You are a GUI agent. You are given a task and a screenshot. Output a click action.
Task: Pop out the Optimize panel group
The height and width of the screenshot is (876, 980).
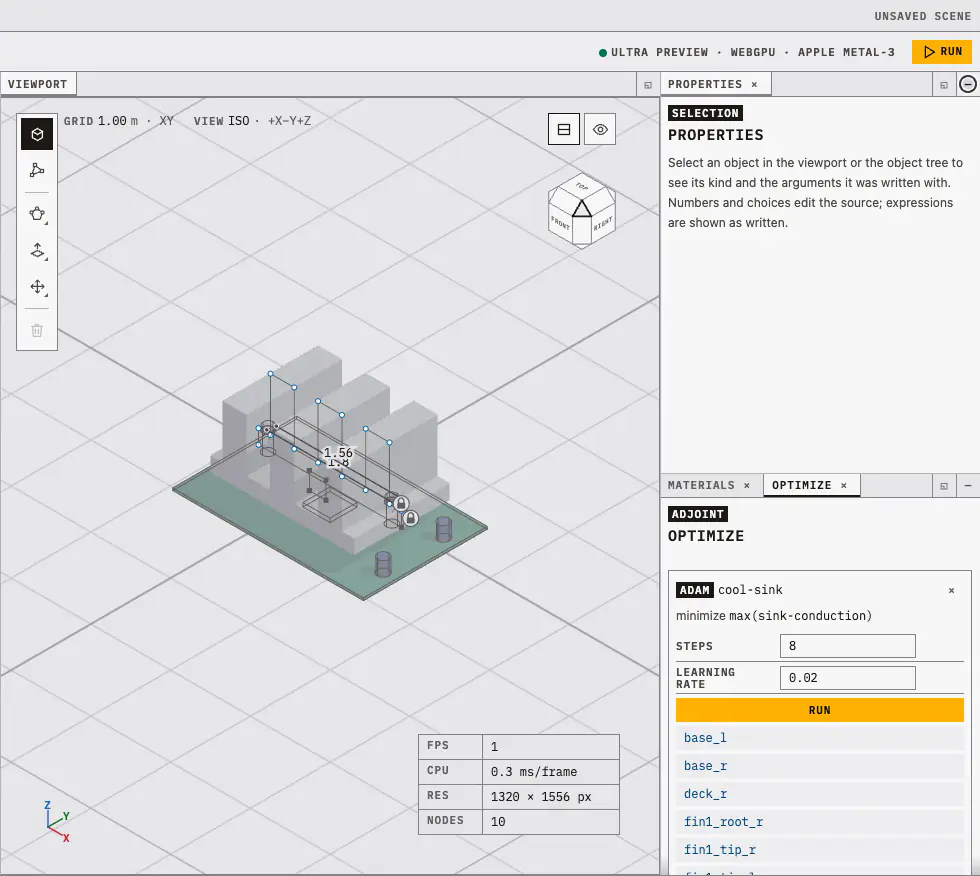tap(944, 485)
